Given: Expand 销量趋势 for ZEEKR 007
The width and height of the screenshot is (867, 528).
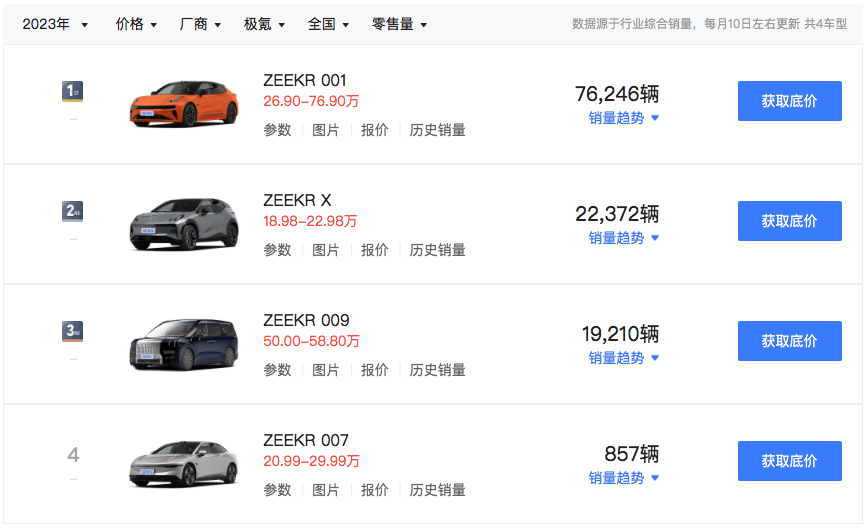Looking at the screenshot, I should [623, 478].
